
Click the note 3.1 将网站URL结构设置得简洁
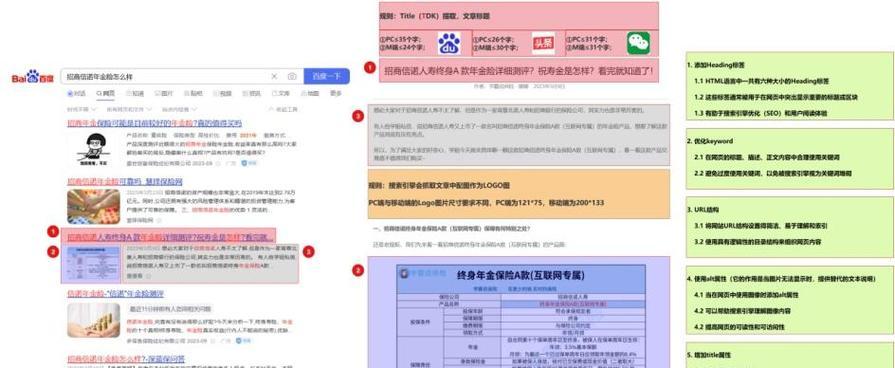click(x=761, y=226)
